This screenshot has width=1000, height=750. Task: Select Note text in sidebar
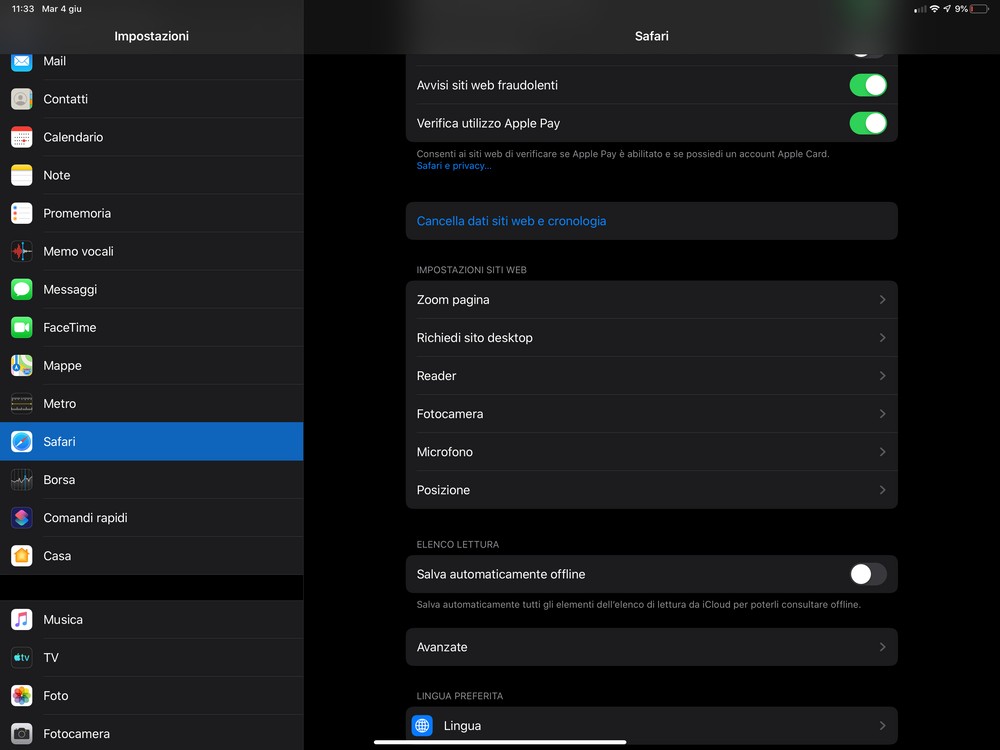tap(57, 175)
